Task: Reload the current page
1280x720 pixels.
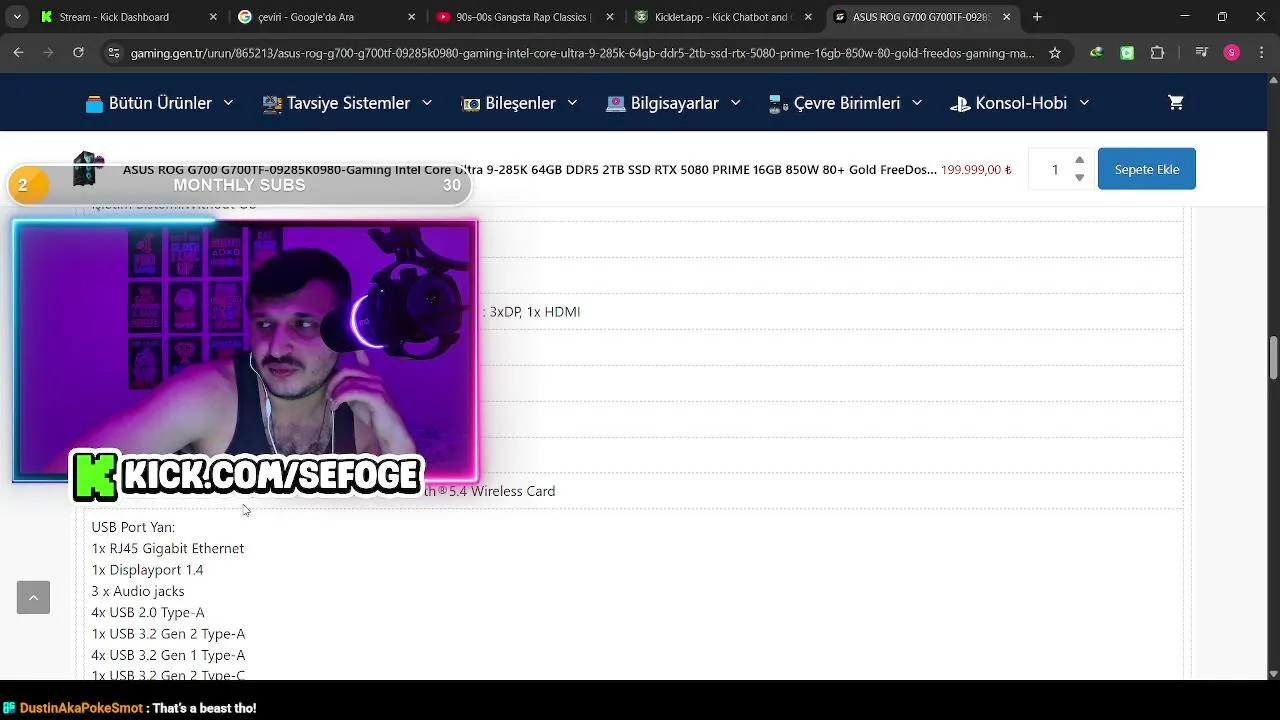Action: [x=78, y=53]
